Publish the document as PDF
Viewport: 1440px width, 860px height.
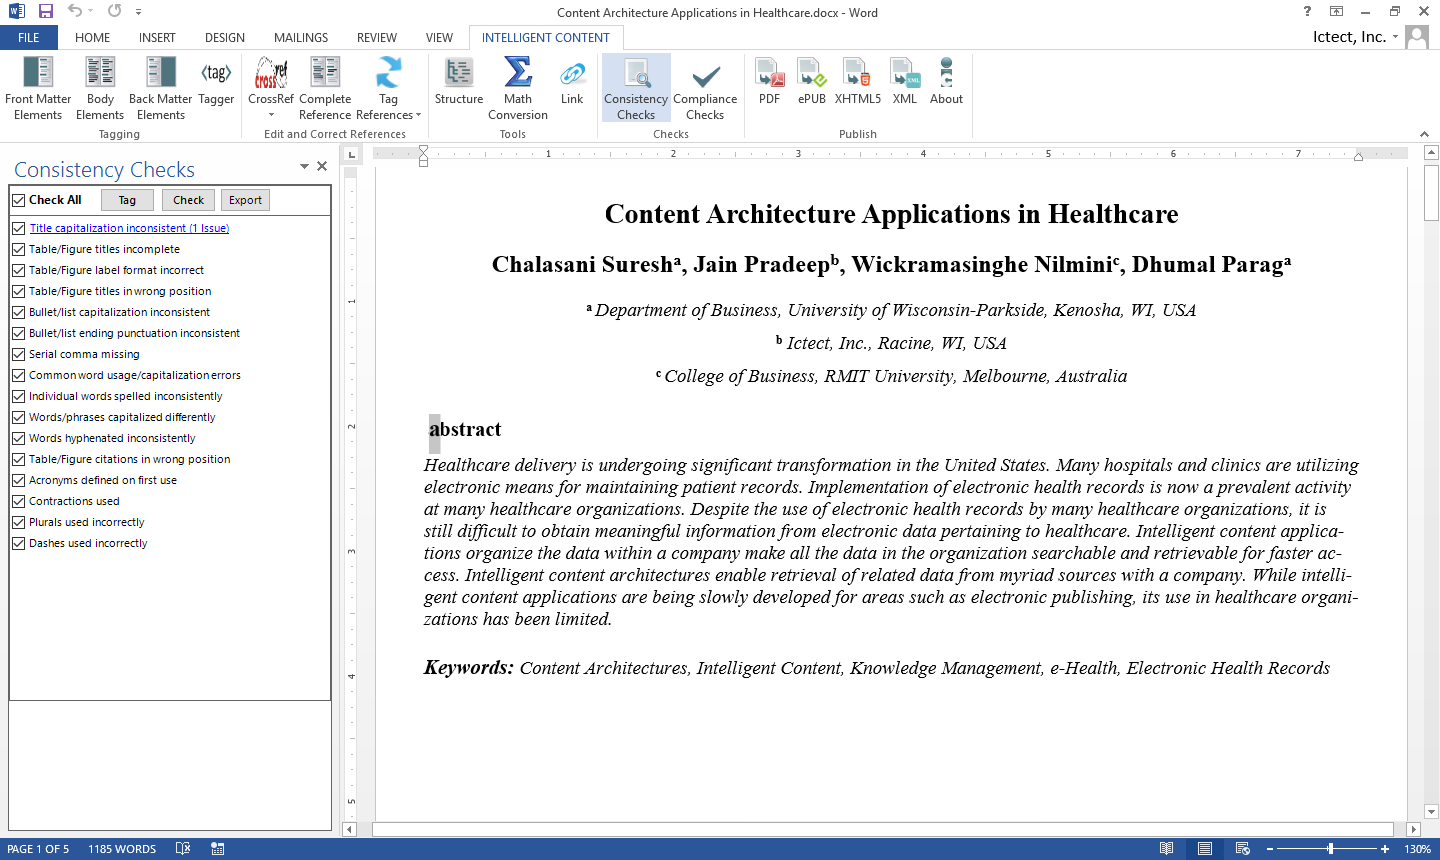pyautogui.click(x=769, y=82)
